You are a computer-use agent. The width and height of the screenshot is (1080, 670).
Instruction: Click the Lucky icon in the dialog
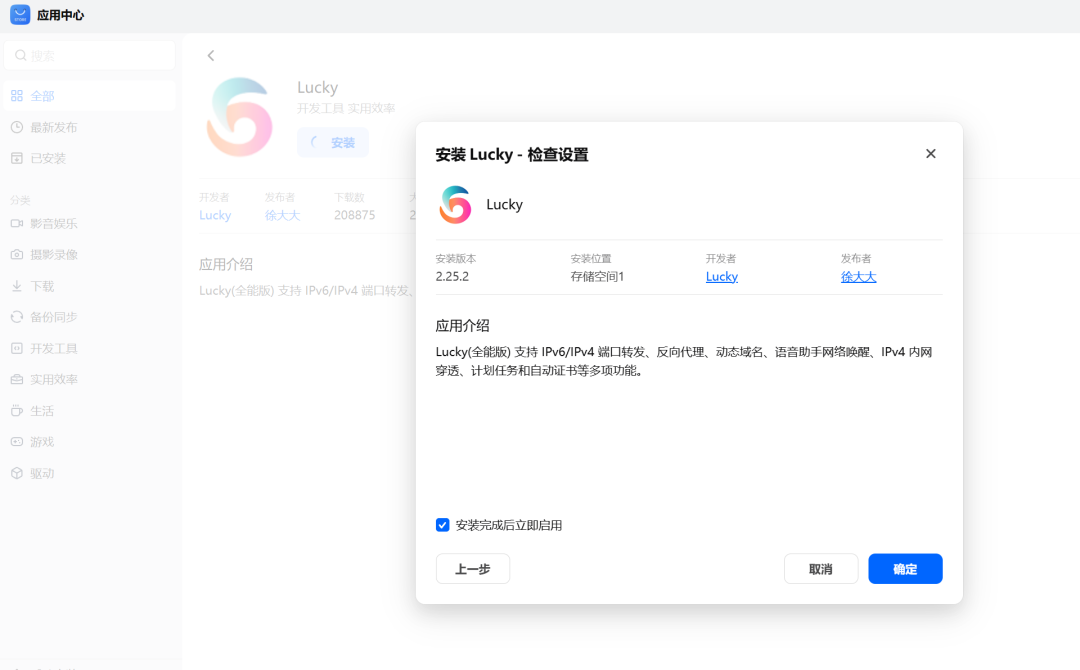click(x=455, y=205)
